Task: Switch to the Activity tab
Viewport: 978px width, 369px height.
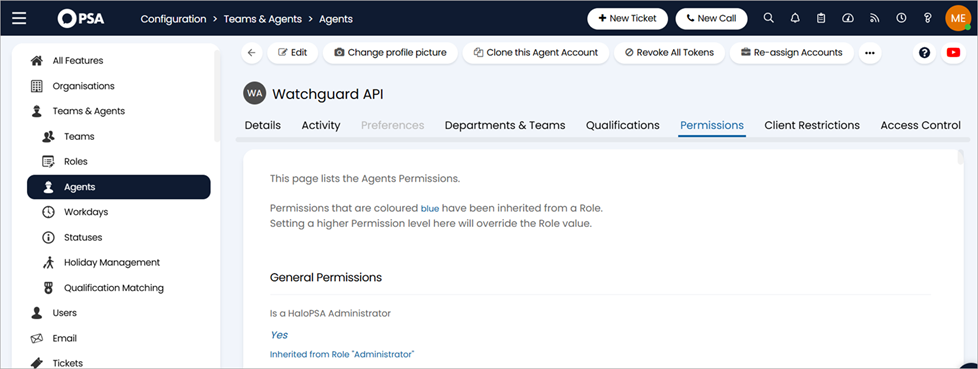Action: pyautogui.click(x=321, y=125)
